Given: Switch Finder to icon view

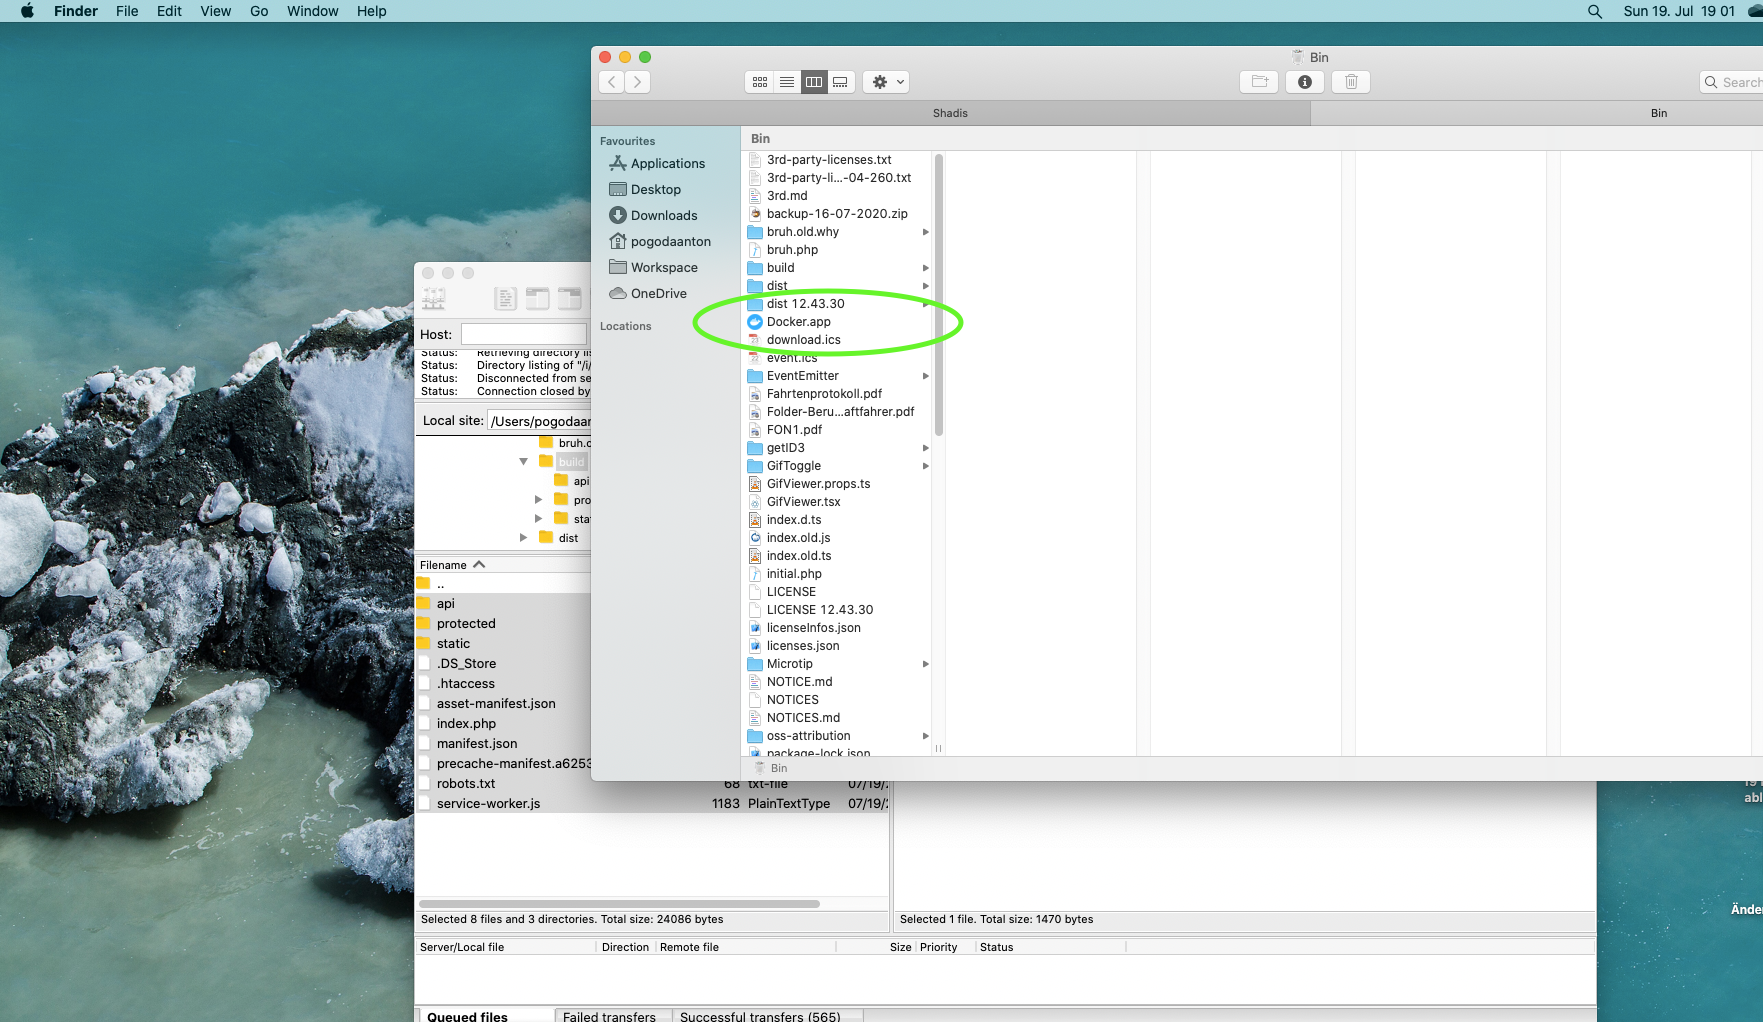Looking at the screenshot, I should (760, 82).
